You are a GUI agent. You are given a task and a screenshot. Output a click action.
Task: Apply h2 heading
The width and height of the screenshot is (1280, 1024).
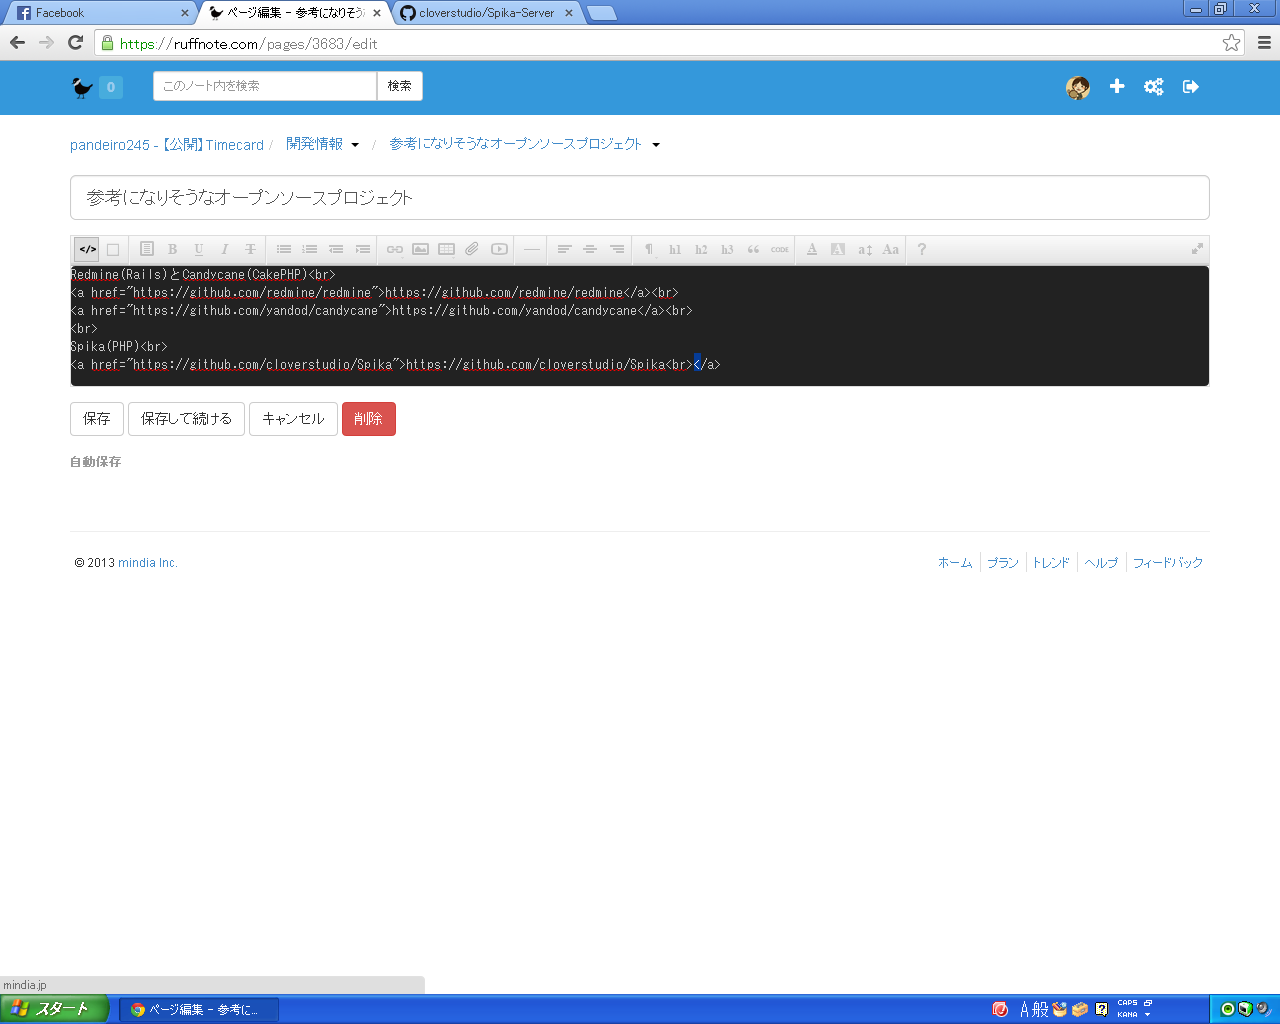(x=701, y=249)
